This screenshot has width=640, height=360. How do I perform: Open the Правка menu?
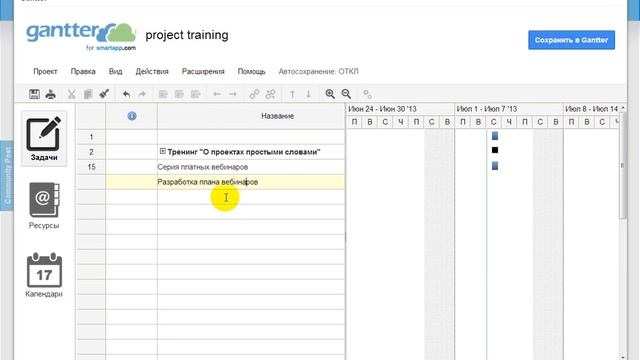83,71
